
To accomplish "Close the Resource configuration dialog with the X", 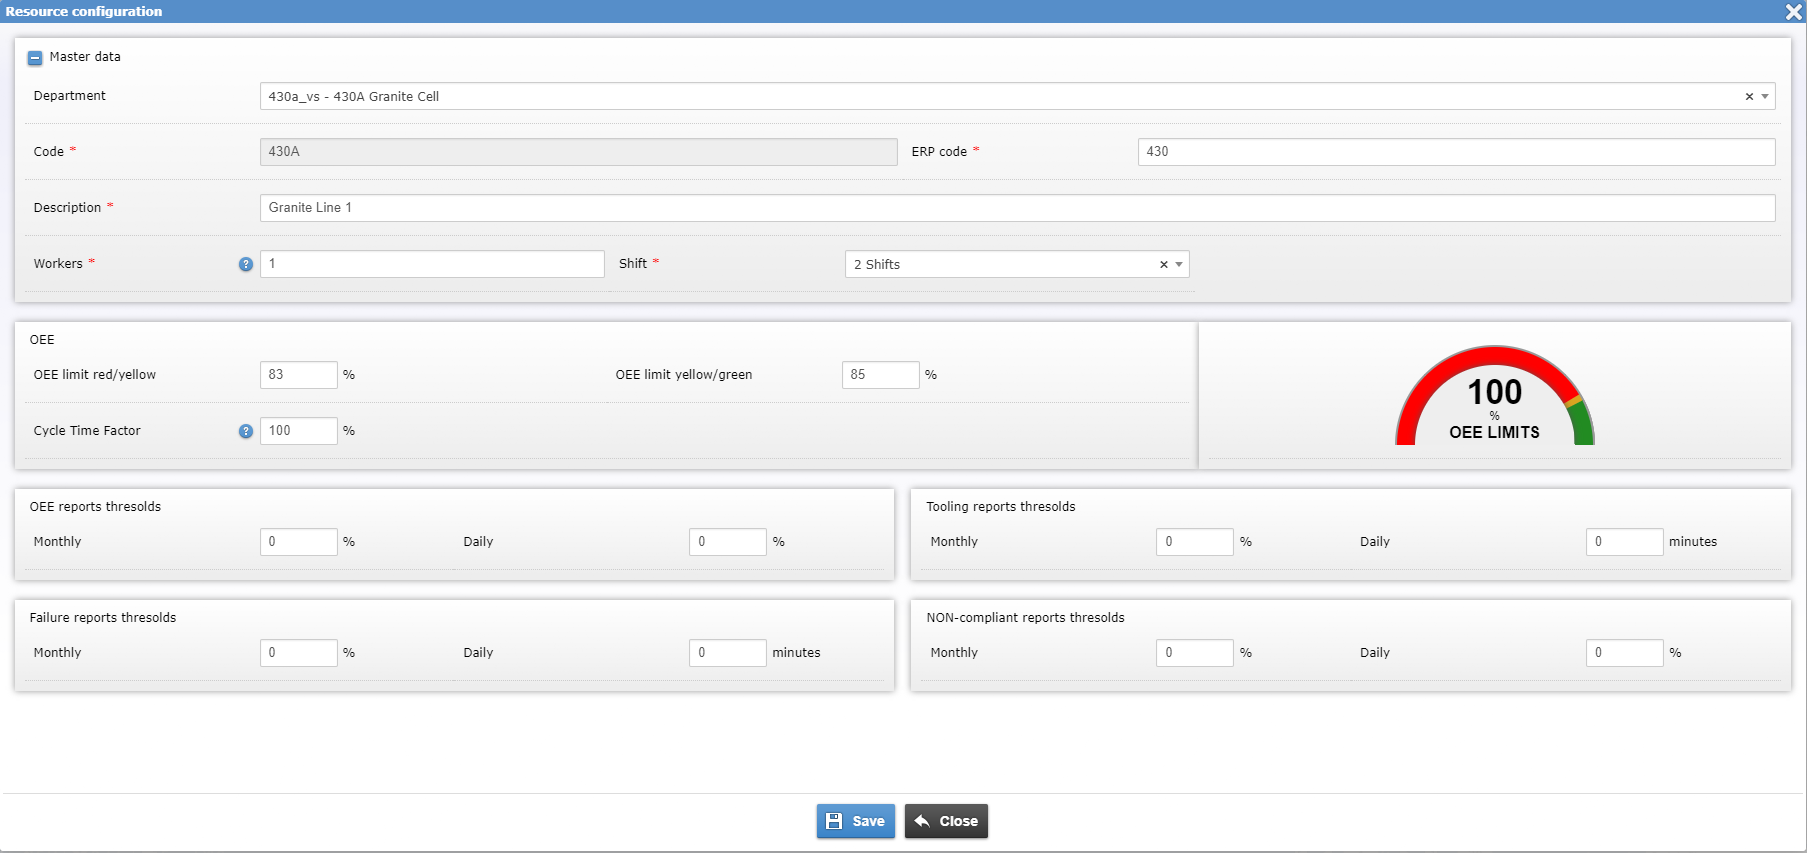I will click(x=1793, y=12).
